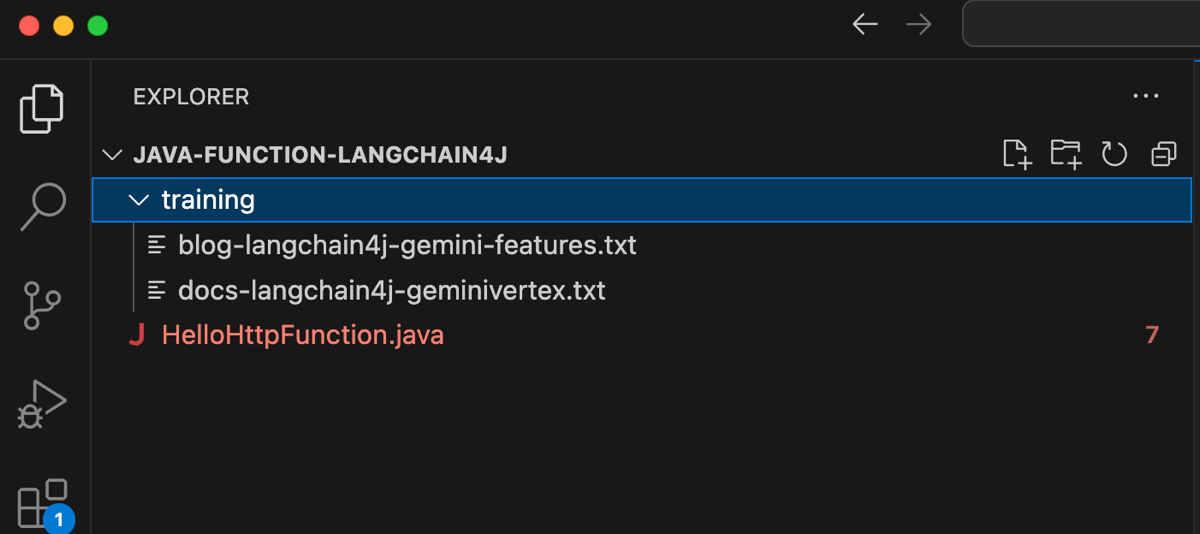
Task: Open docs-langchain4j-geminivertex.txt file
Action: click(391, 290)
